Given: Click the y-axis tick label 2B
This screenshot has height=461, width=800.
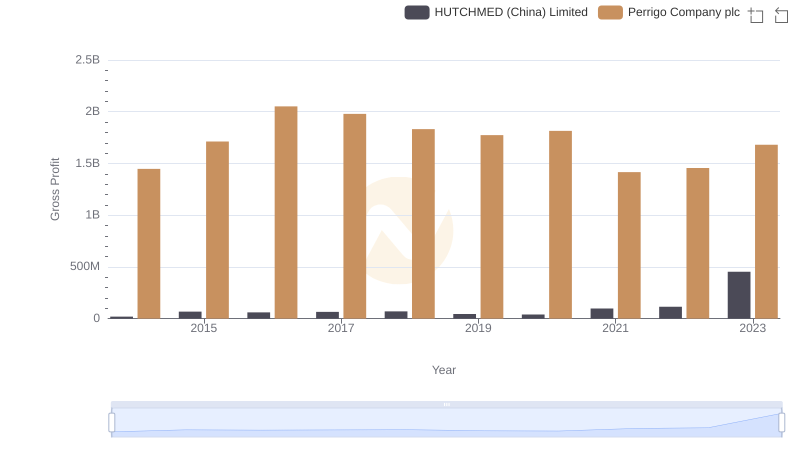Looking at the screenshot, I should pos(92,111).
